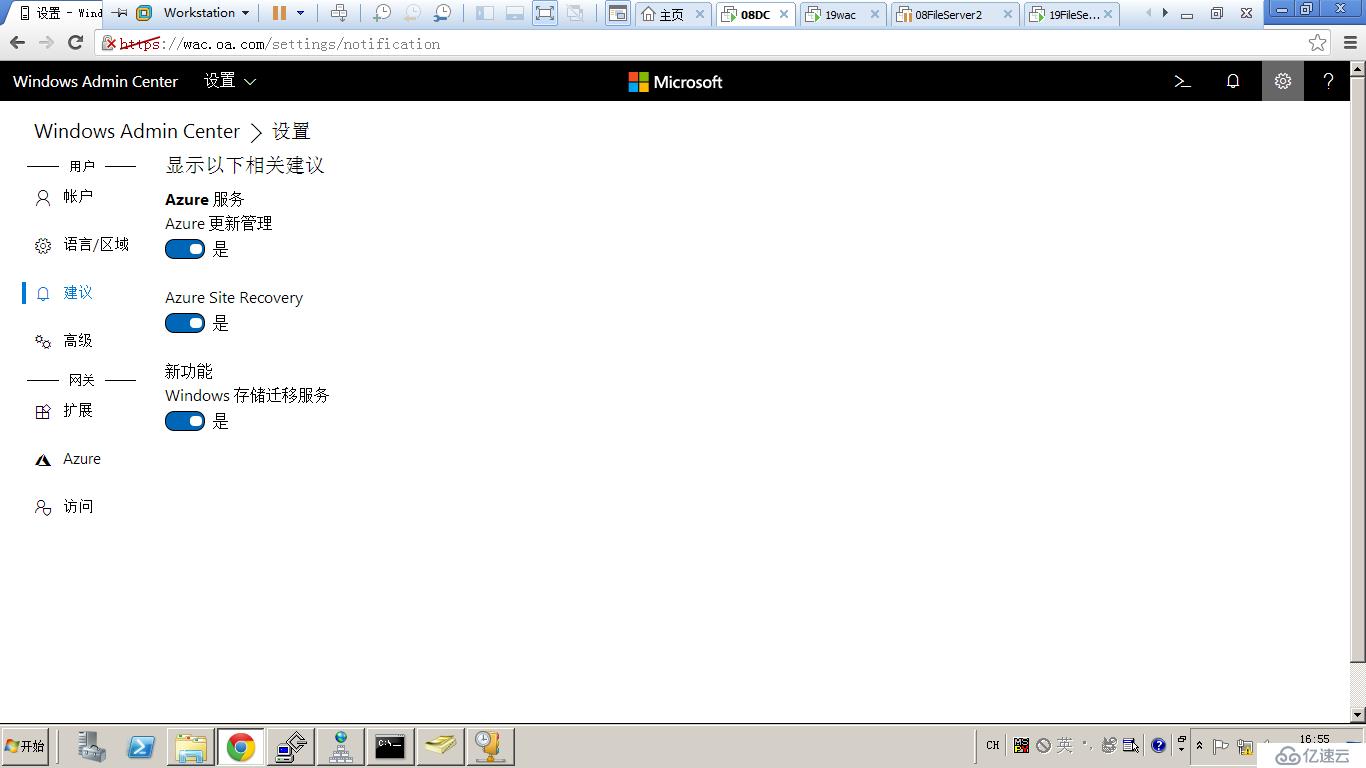
Task: Open the PowerShell console icon in header
Action: coord(1182,81)
